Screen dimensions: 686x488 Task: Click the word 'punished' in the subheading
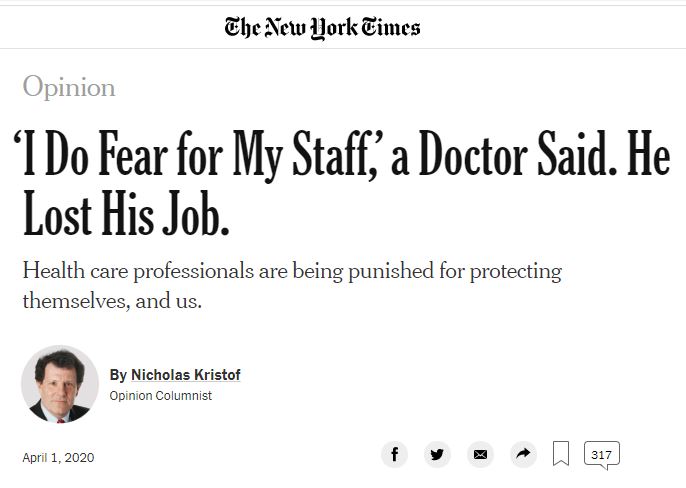point(391,271)
